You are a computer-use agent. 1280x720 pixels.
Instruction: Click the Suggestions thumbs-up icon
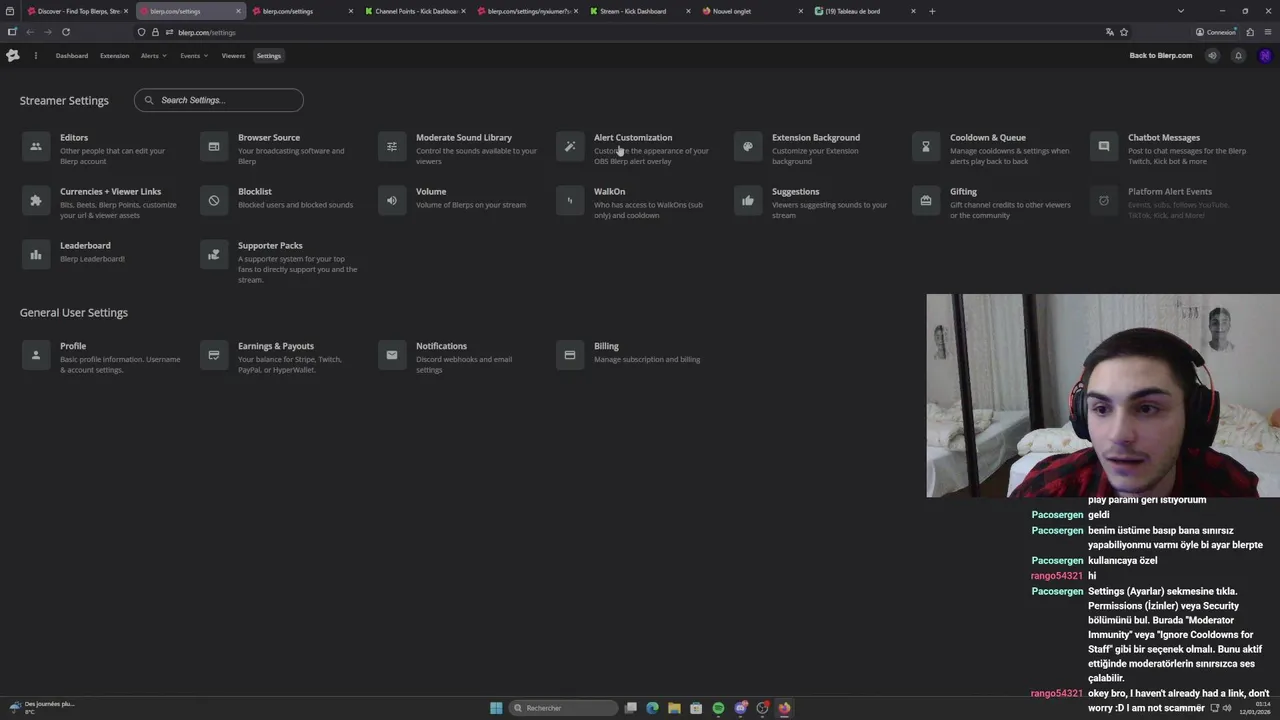[x=748, y=201]
